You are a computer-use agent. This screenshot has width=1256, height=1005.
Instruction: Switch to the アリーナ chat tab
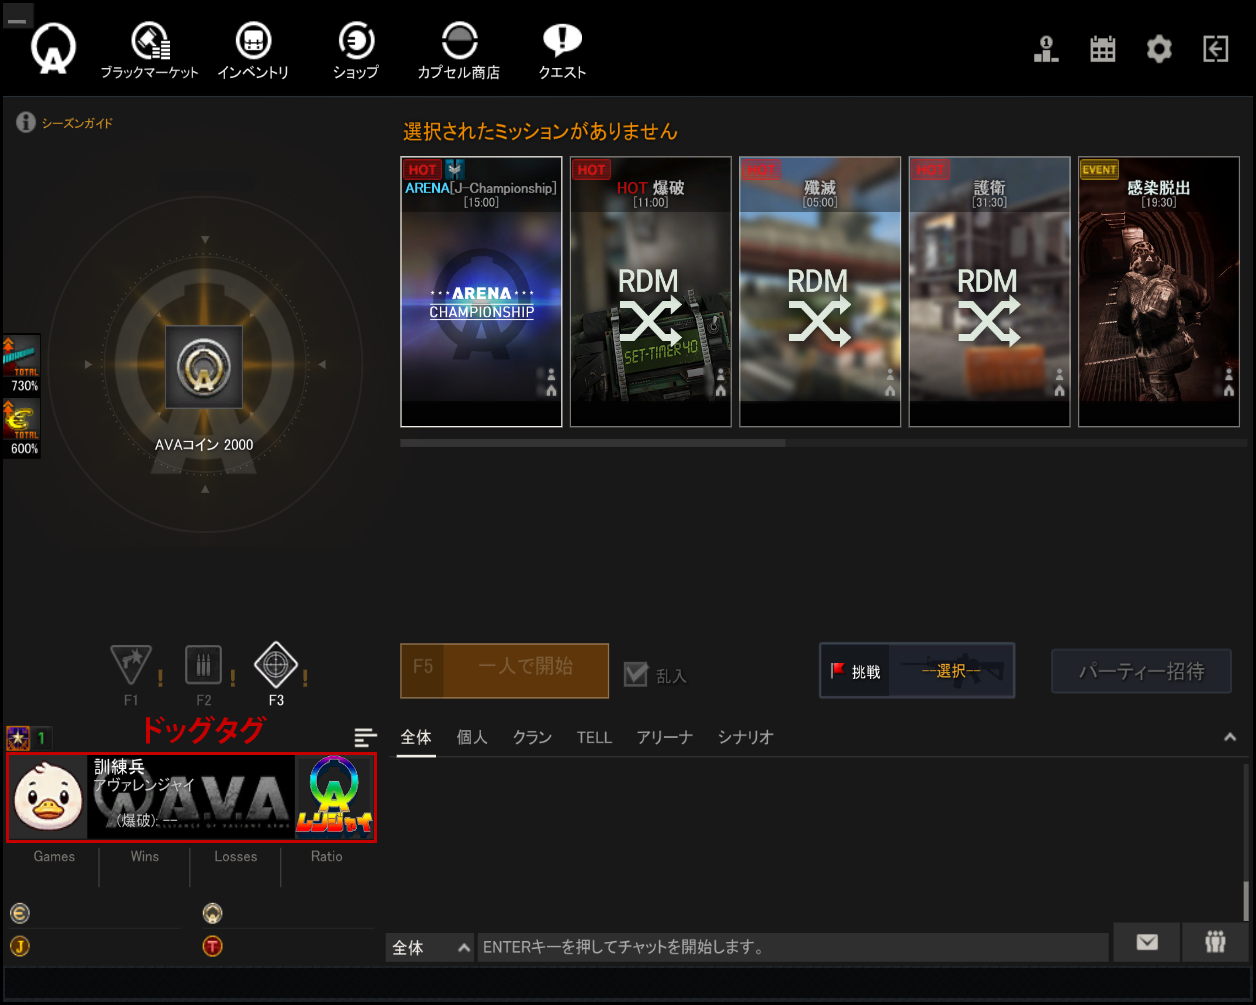pos(664,738)
